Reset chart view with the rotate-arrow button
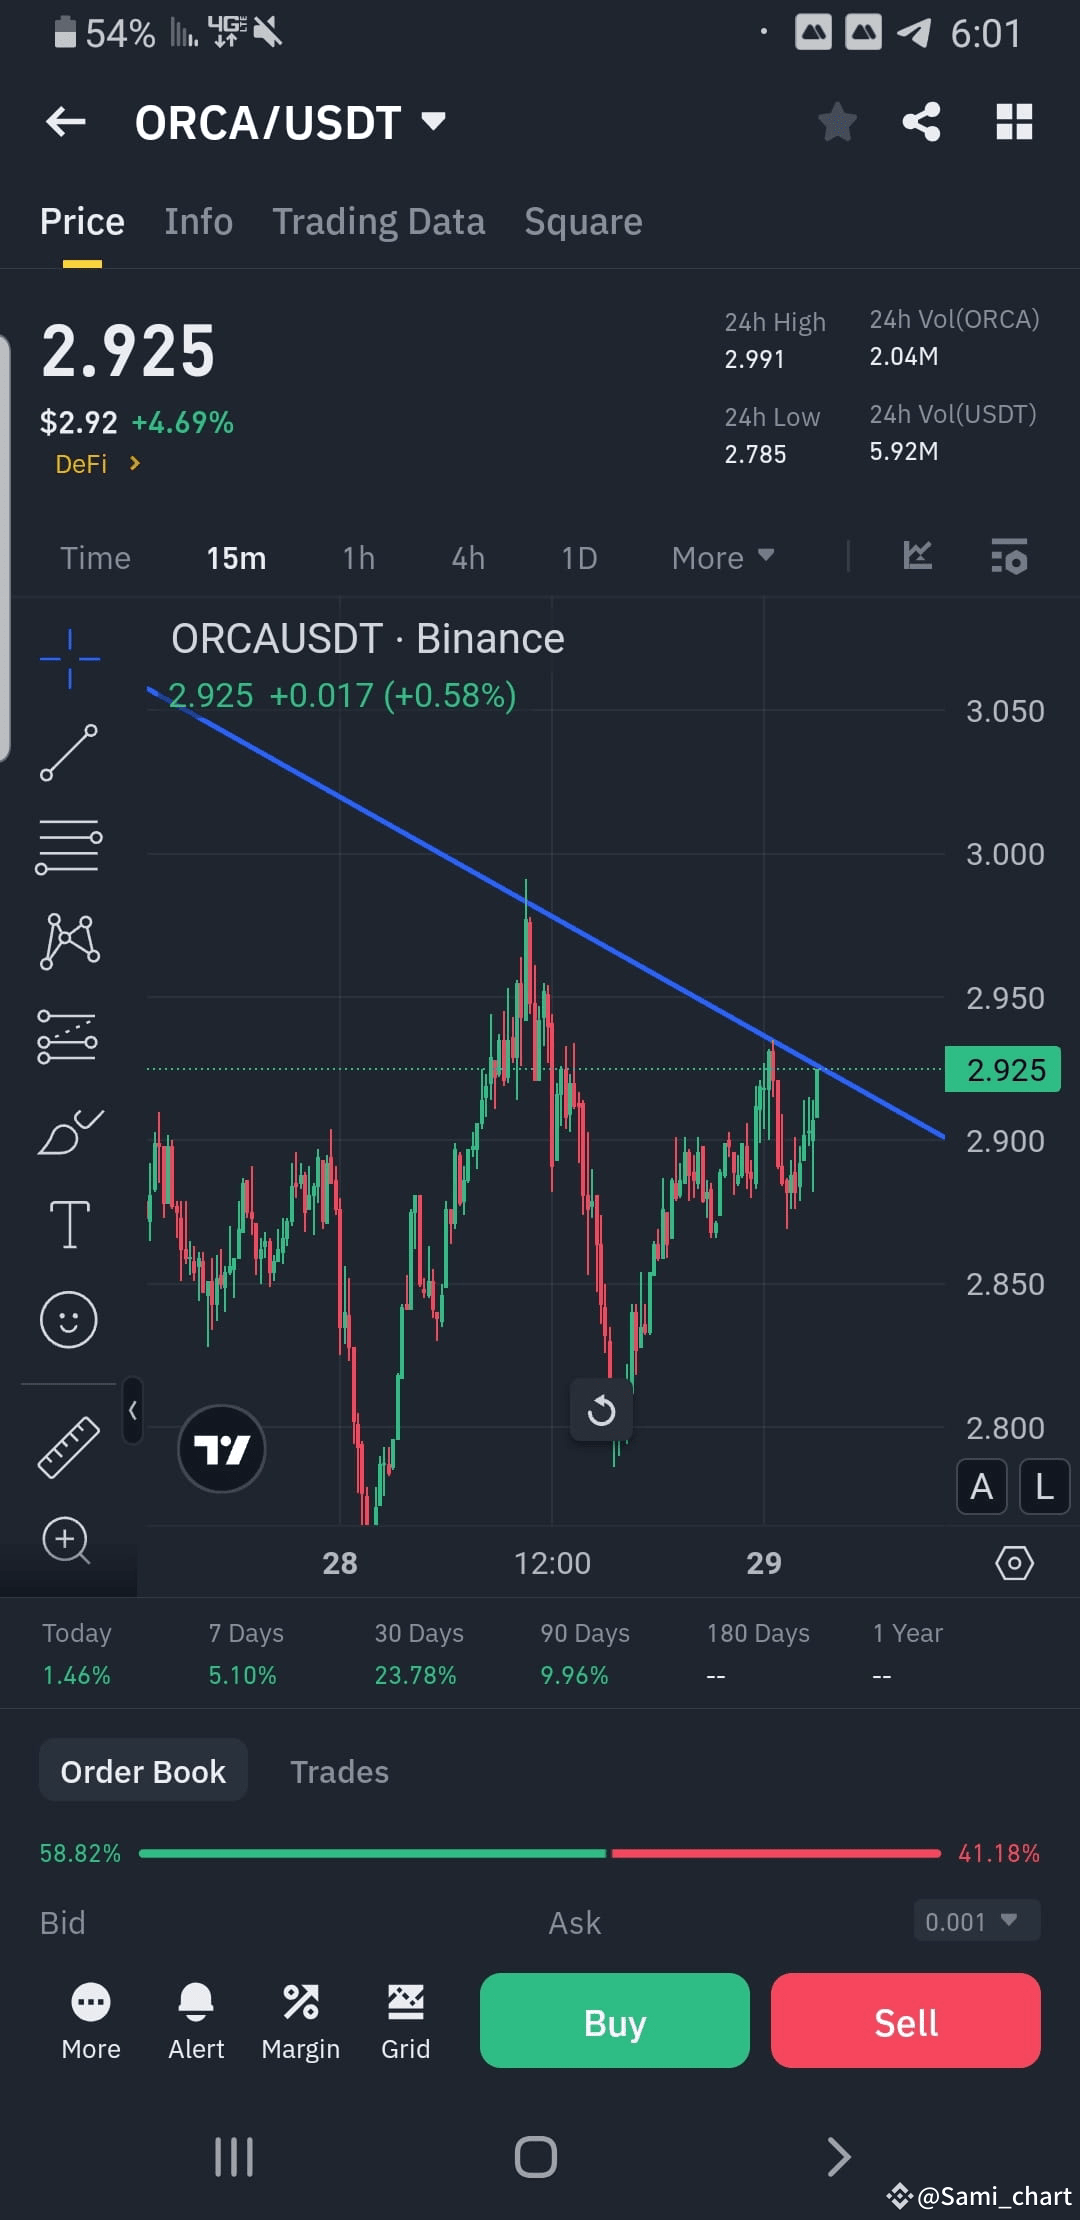This screenshot has width=1080, height=2220. [601, 1411]
